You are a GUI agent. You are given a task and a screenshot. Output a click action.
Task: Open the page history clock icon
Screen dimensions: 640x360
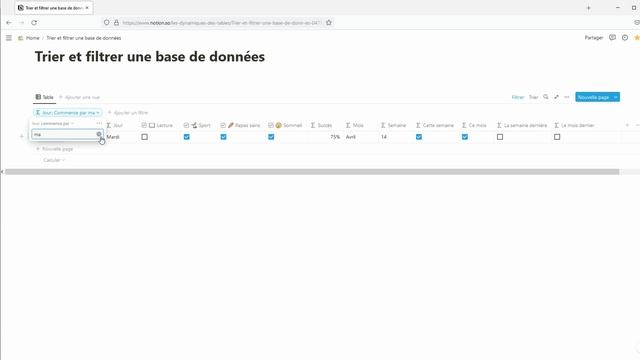tap(625, 38)
